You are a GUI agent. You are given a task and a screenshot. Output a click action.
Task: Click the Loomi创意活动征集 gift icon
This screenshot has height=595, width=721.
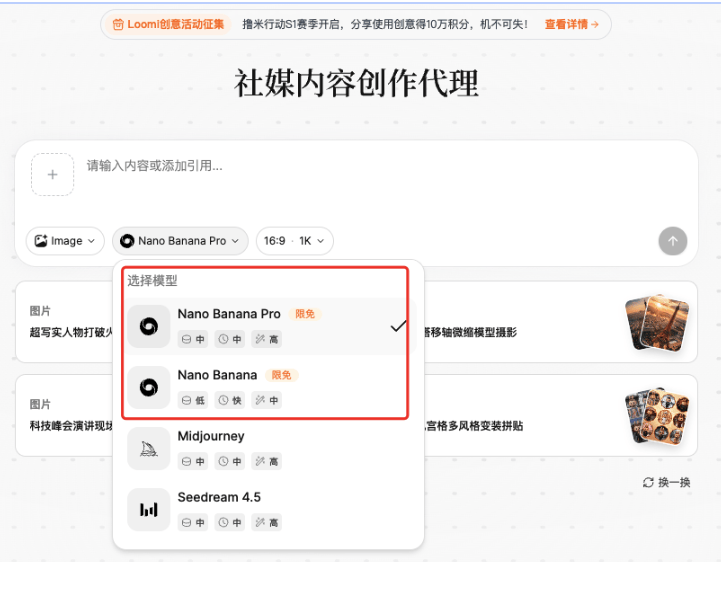[118, 24]
